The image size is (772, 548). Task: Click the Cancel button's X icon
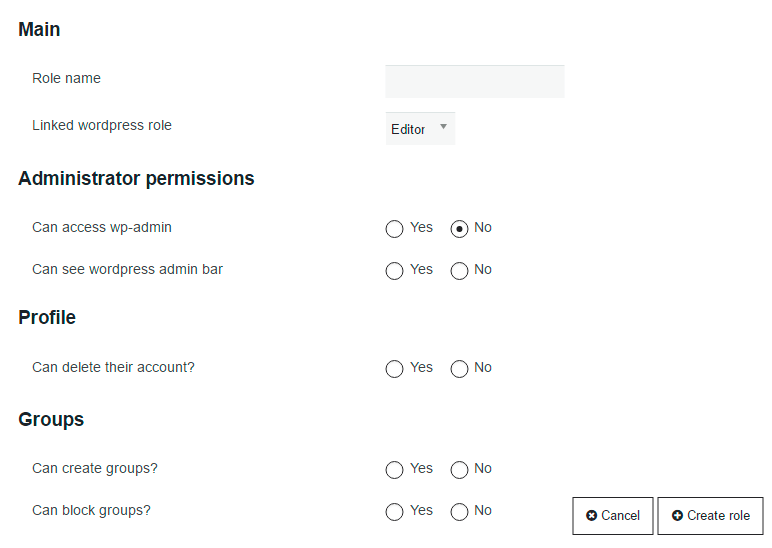coord(591,516)
